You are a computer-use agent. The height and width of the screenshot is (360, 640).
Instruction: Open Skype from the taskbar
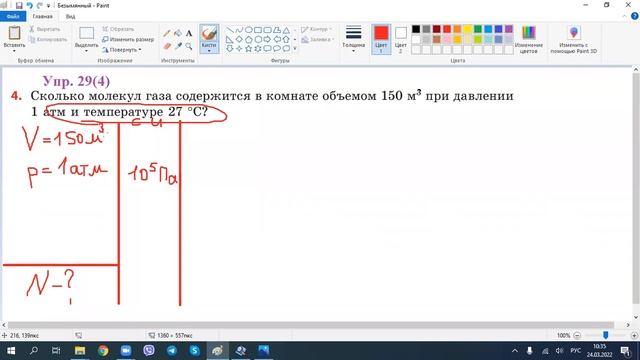(x=195, y=351)
